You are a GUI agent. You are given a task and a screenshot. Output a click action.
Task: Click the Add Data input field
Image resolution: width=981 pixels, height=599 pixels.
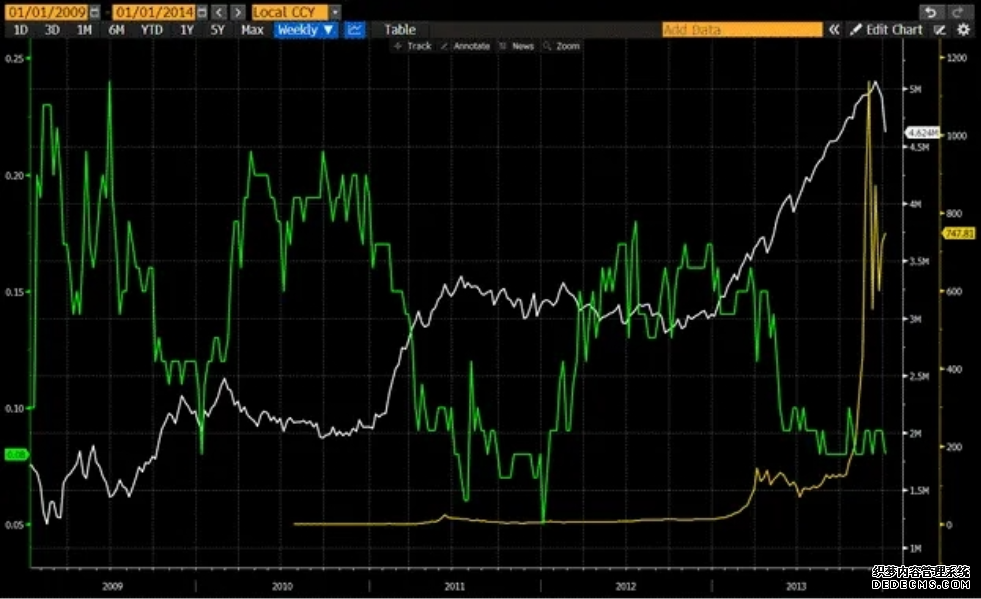point(742,29)
